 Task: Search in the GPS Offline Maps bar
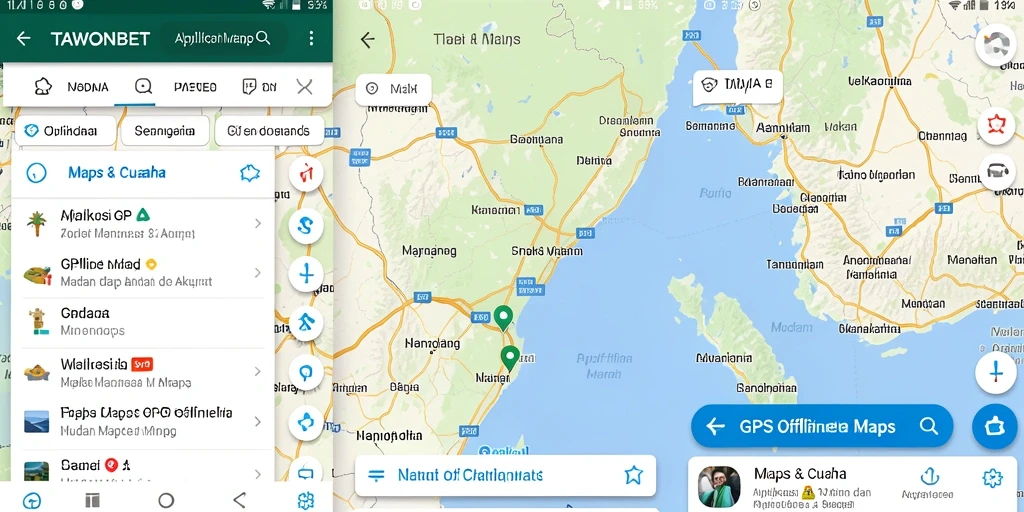[x=929, y=426]
